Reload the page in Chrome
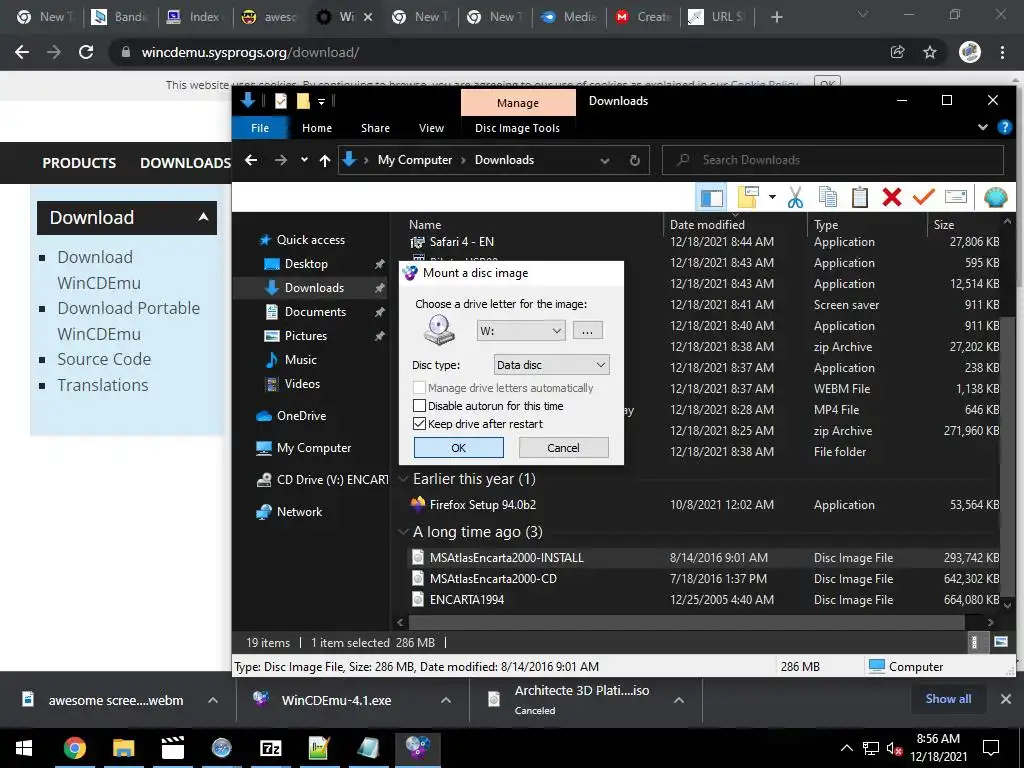This screenshot has width=1024, height=768. click(86, 52)
